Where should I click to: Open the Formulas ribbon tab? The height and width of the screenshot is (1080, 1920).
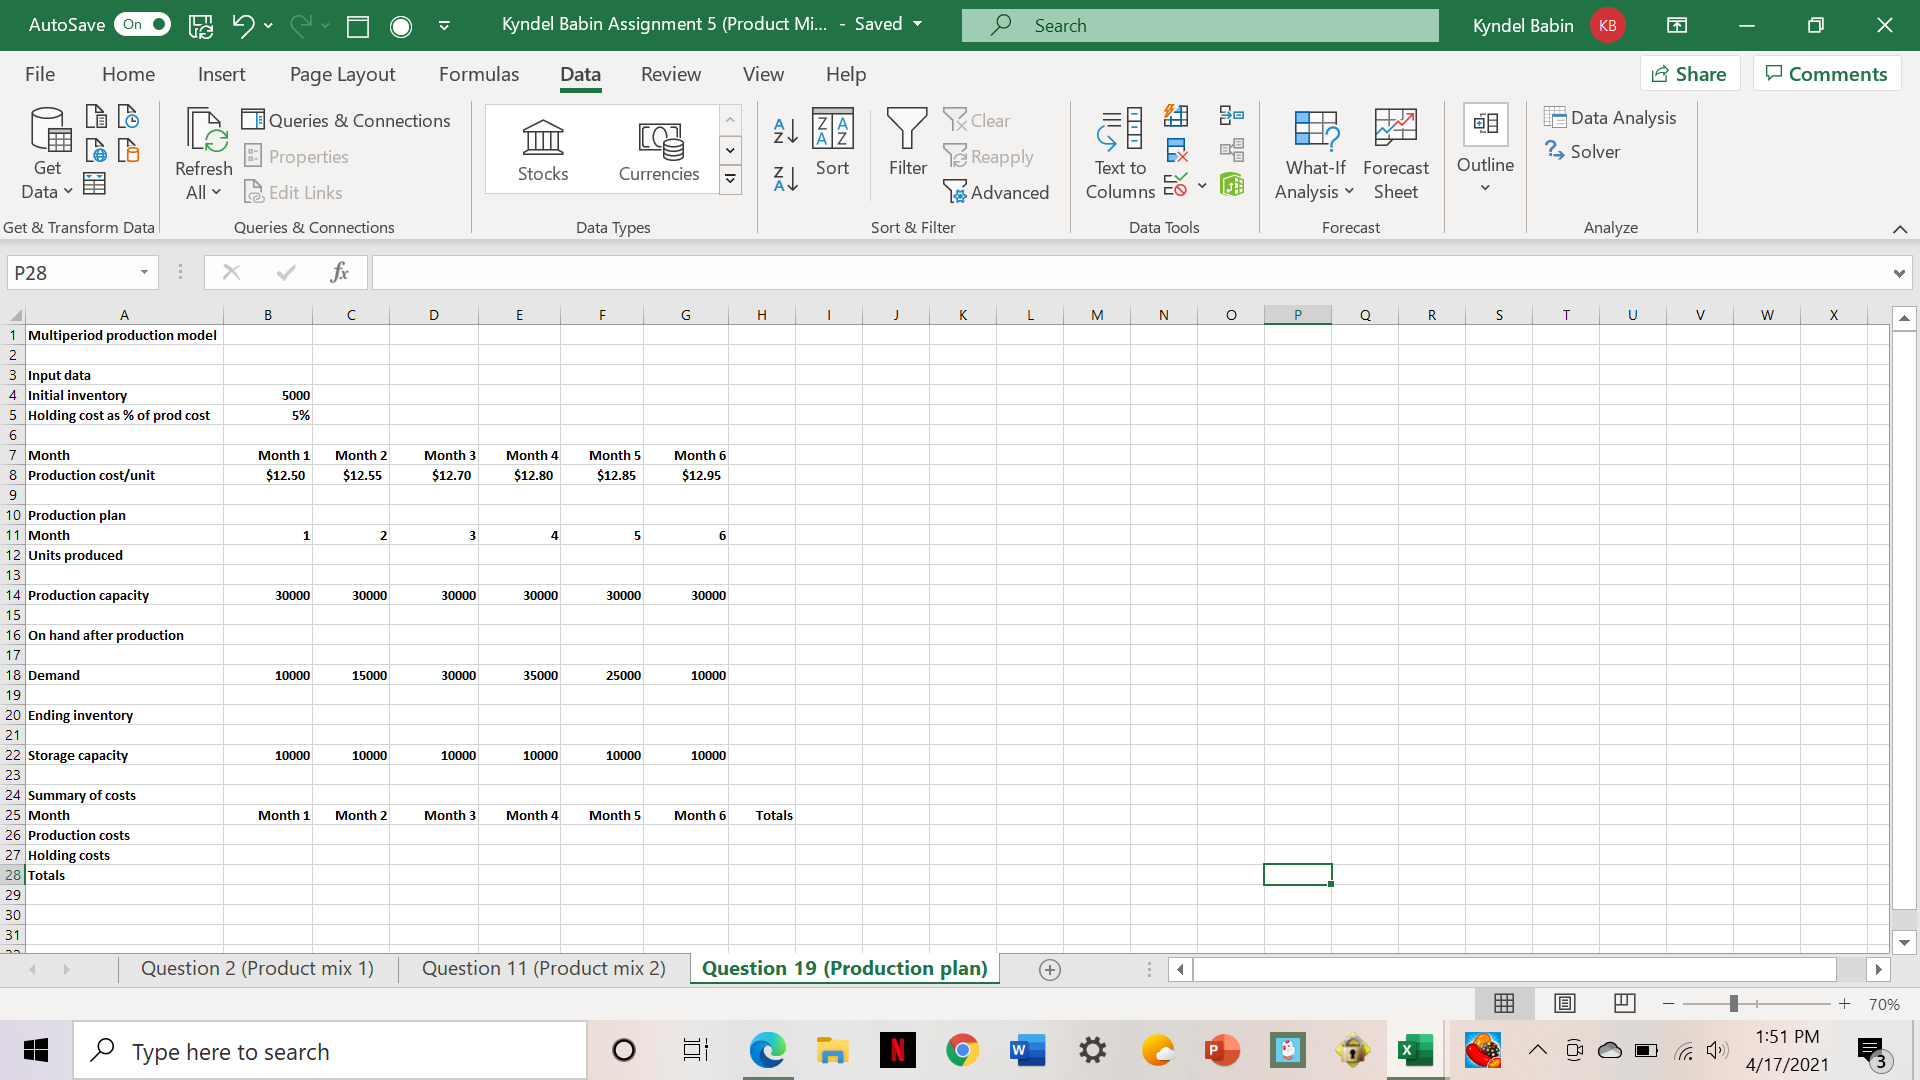478,74
